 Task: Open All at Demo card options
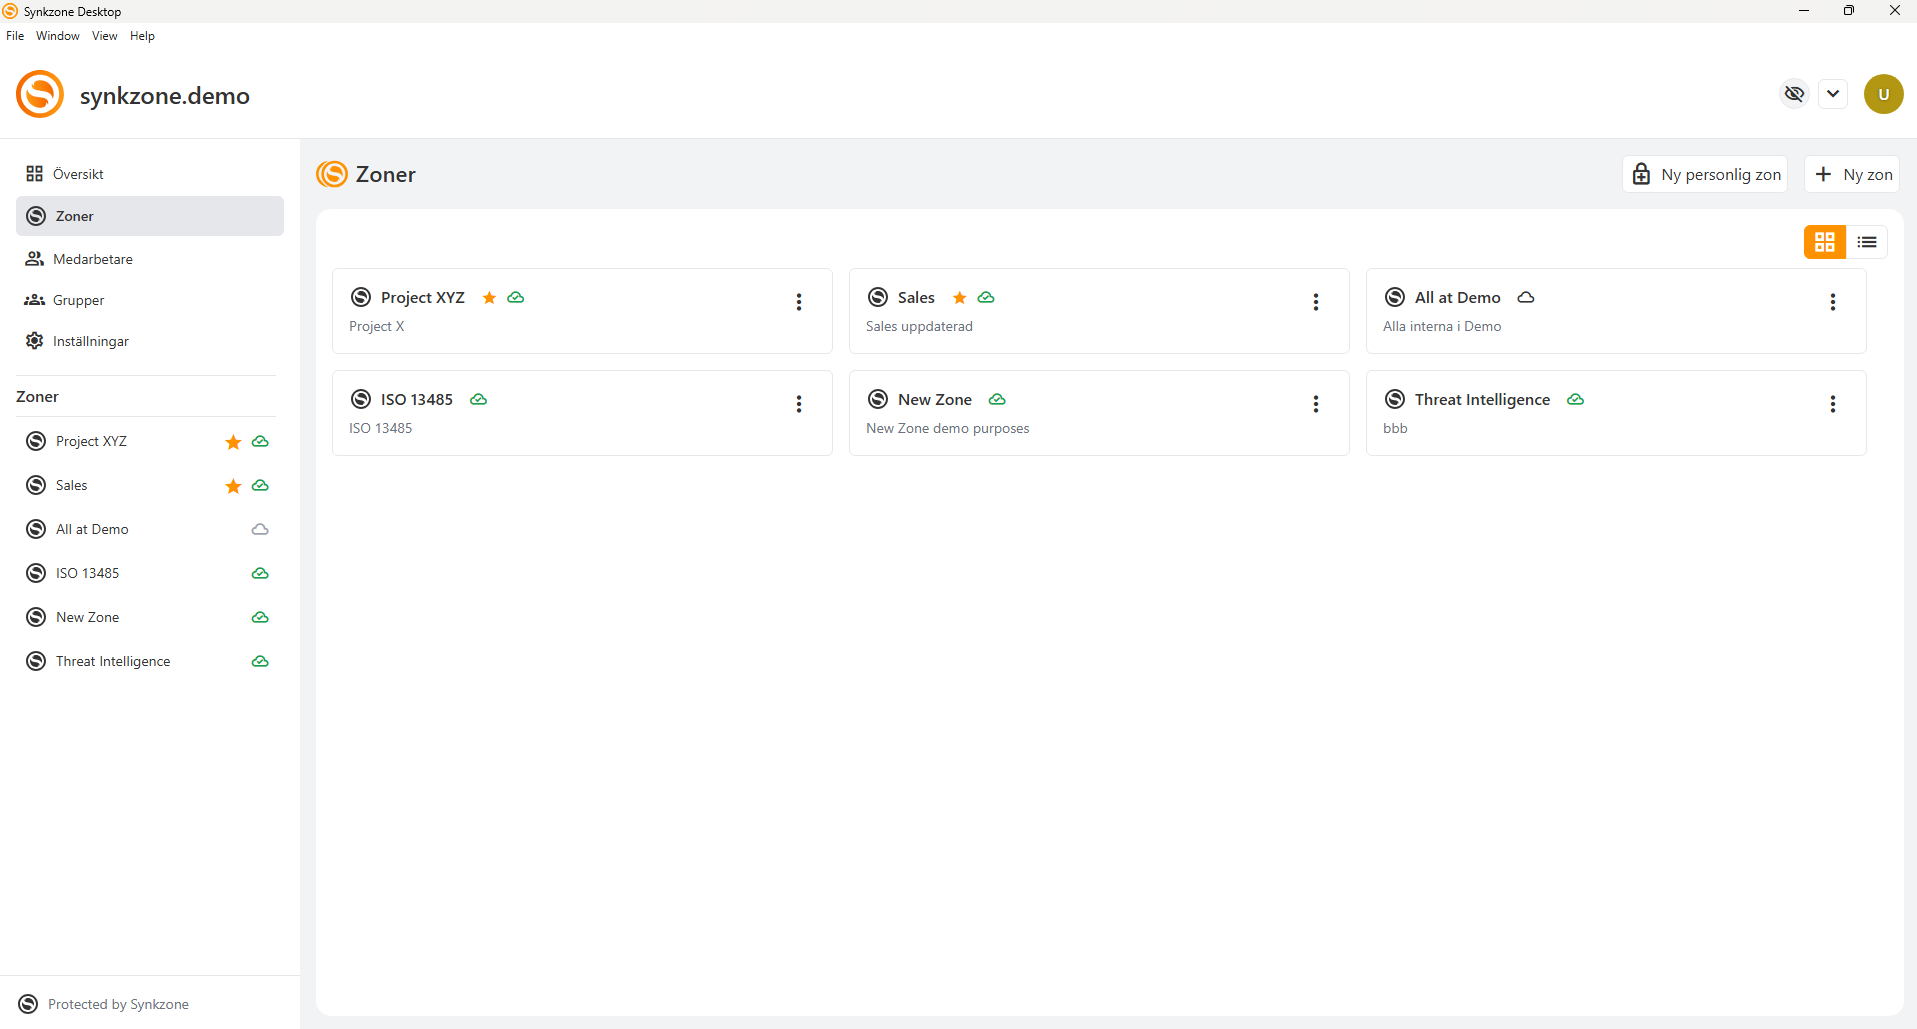(1833, 302)
